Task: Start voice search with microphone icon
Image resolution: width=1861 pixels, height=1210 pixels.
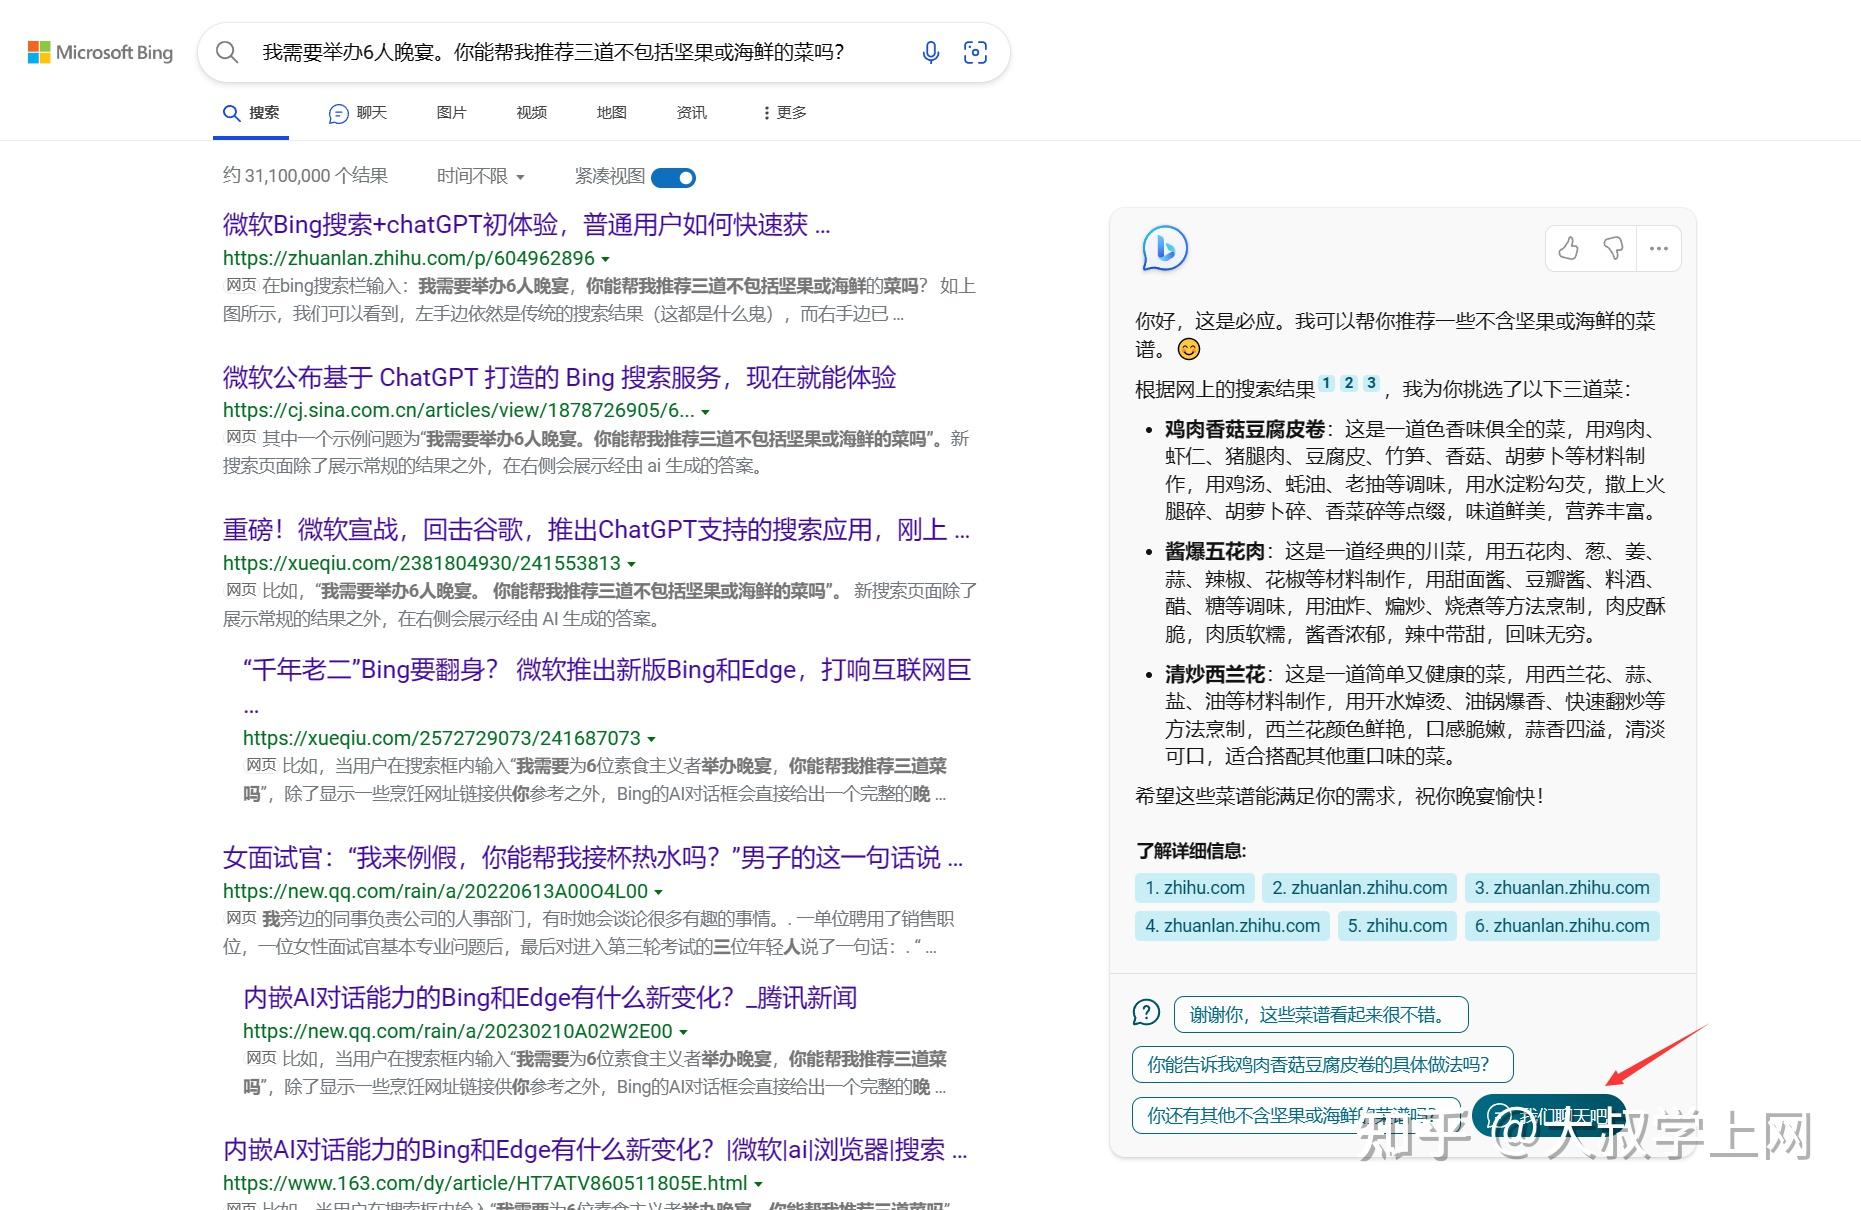Action: pyautogui.click(x=930, y=52)
